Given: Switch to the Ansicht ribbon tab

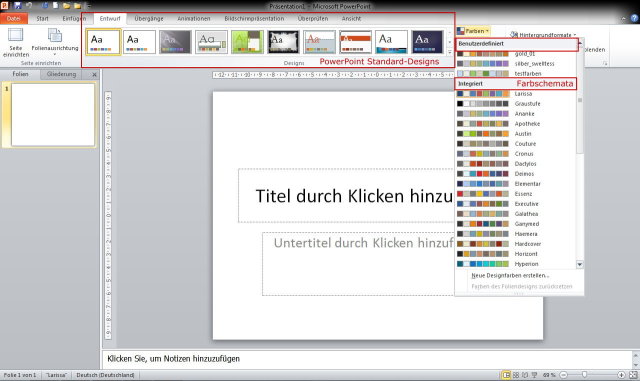Looking at the screenshot, I should pos(351,18).
